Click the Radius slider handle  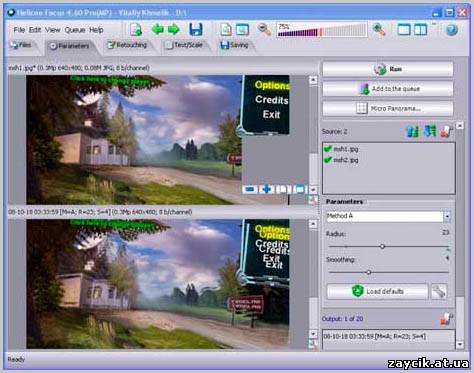coord(382,246)
